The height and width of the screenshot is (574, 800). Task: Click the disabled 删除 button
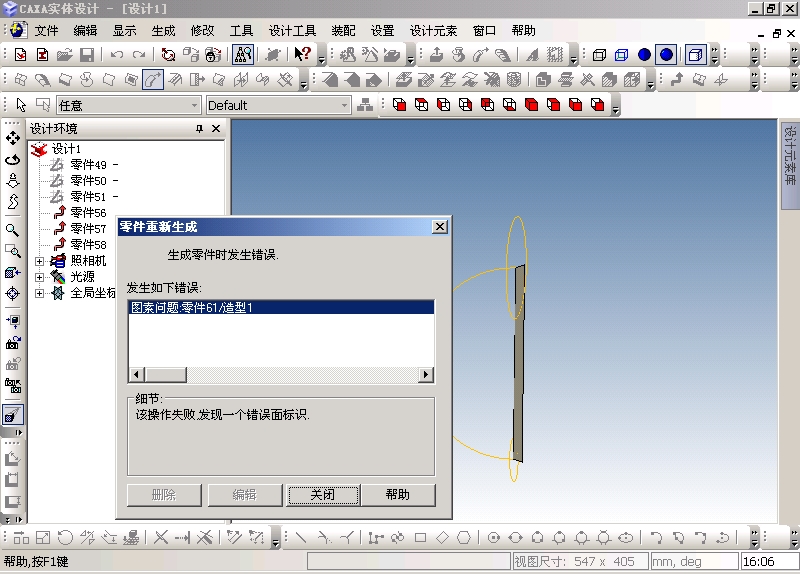[164, 494]
